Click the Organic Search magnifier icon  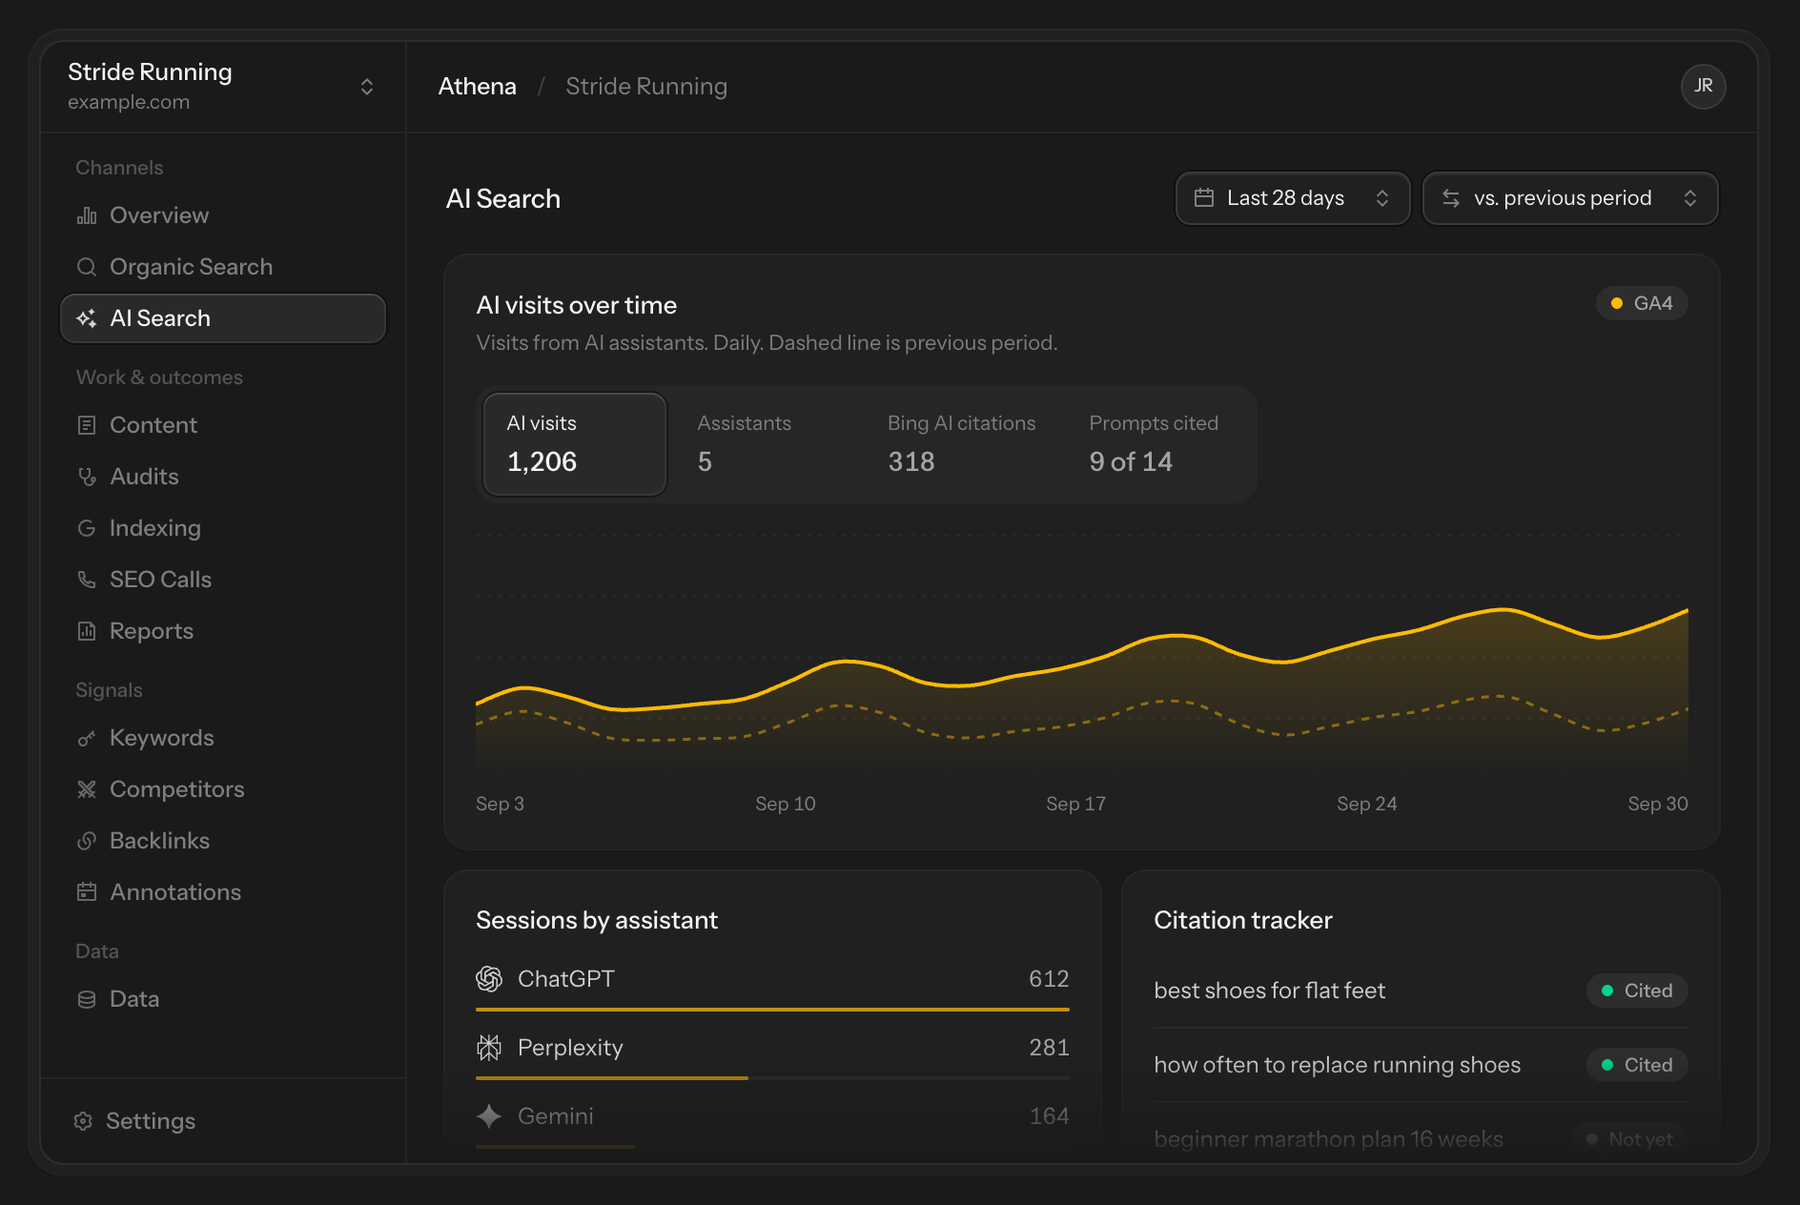(87, 267)
